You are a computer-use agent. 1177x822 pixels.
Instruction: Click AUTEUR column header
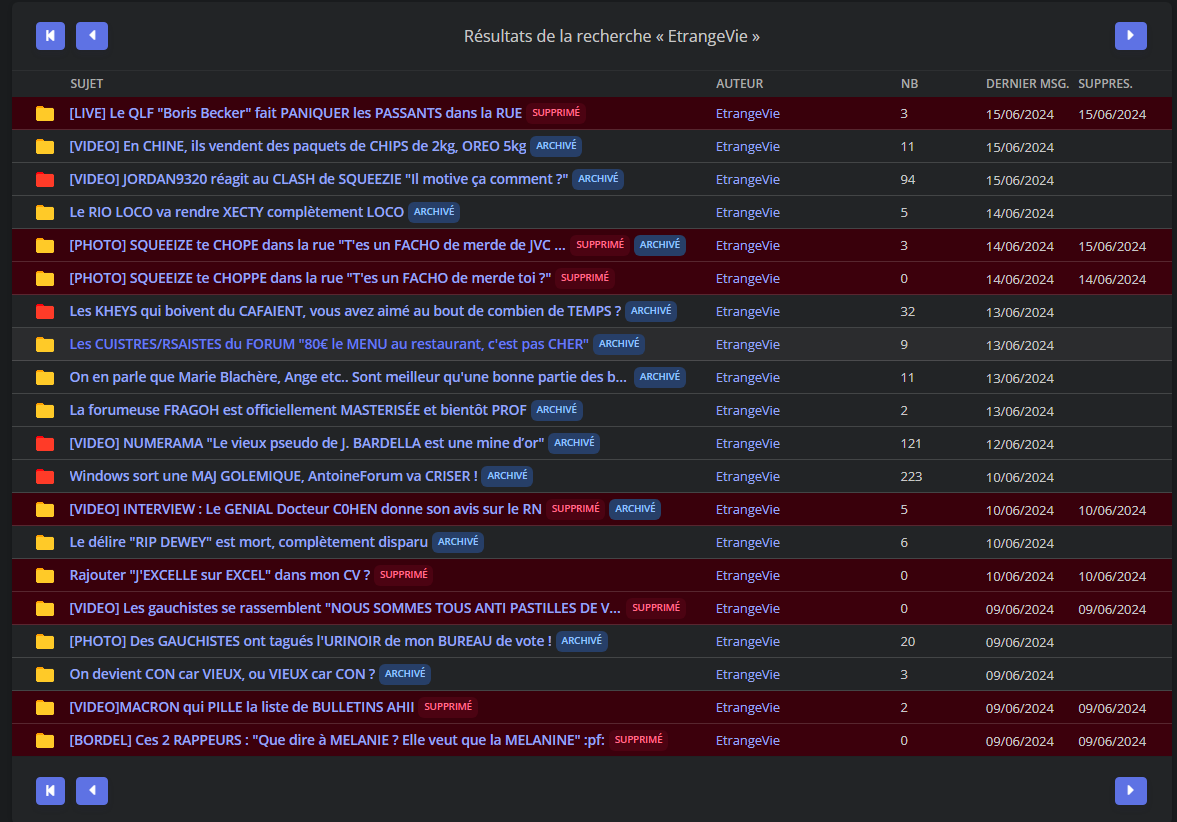pos(739,84)
